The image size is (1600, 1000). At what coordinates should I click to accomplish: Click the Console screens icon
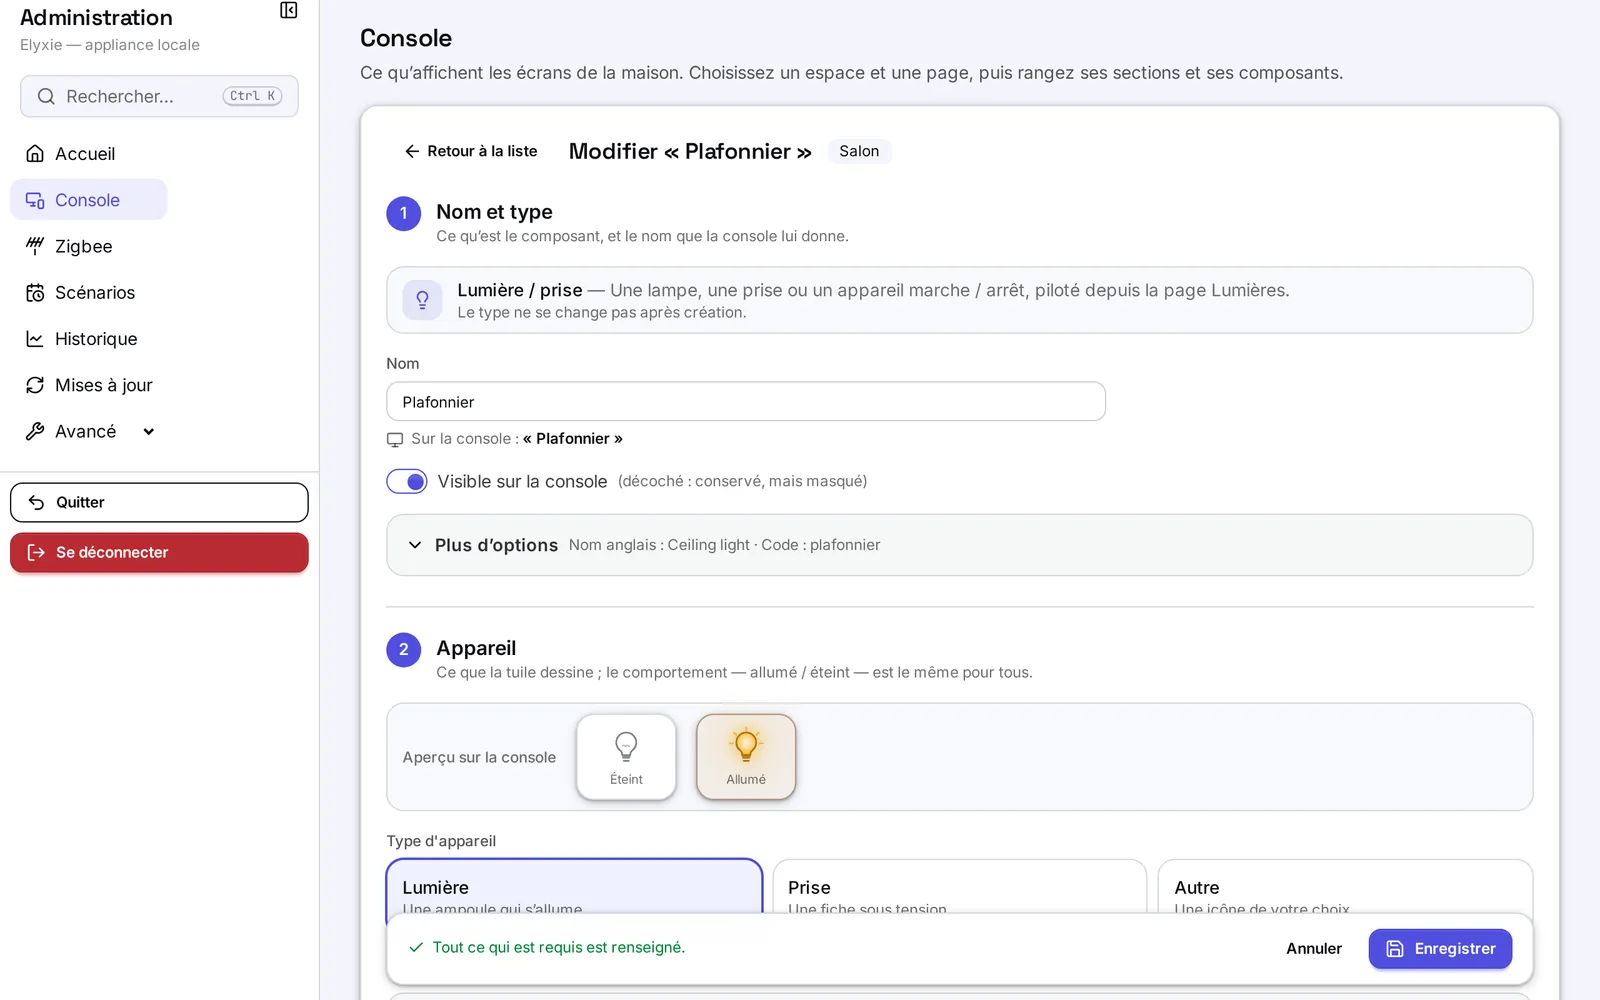[35, 200]
